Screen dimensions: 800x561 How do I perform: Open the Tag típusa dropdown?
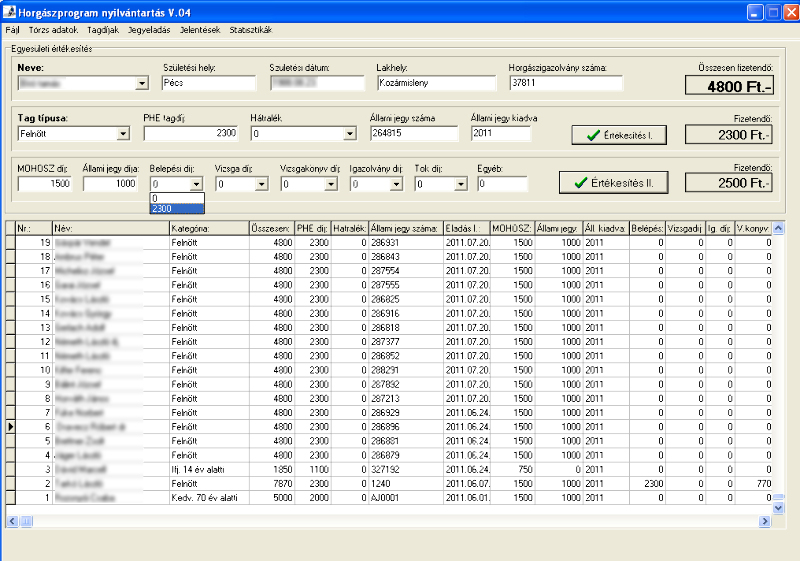(123, 133)
